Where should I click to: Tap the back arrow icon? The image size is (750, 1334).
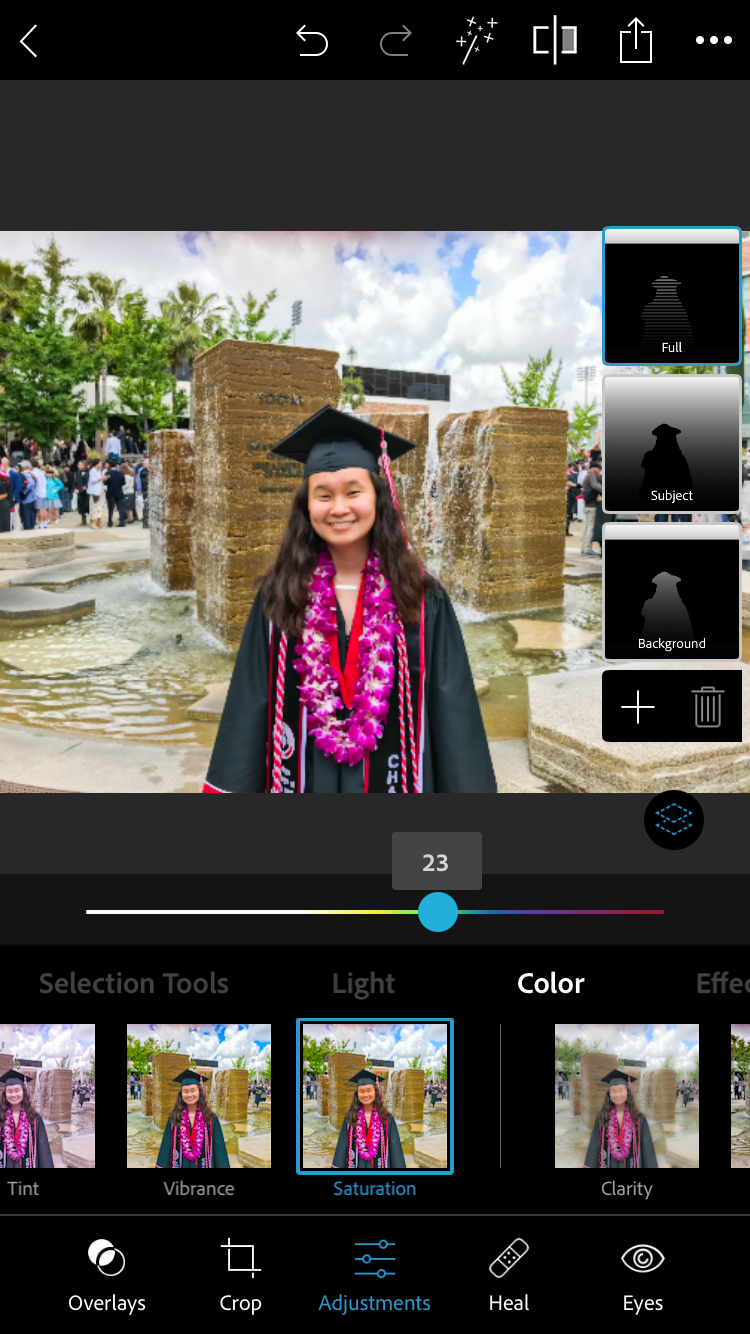pos(29,41)
